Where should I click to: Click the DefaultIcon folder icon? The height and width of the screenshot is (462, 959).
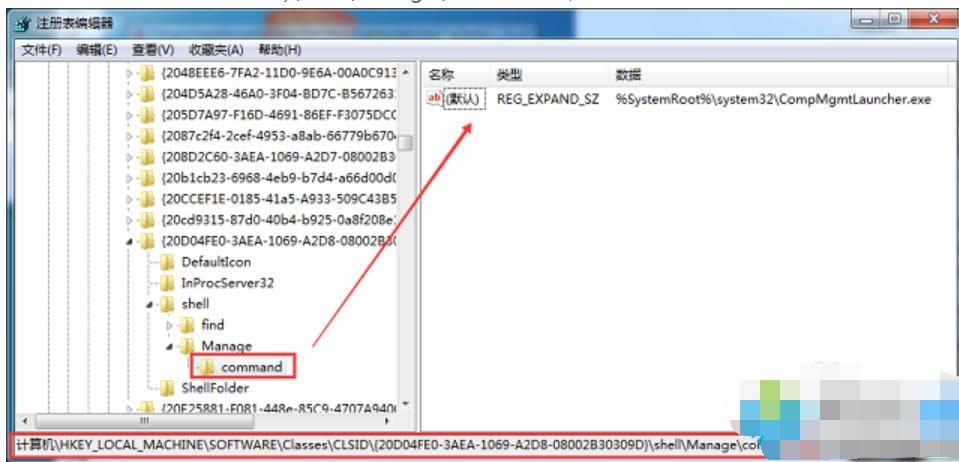click(x=169, y=261)
